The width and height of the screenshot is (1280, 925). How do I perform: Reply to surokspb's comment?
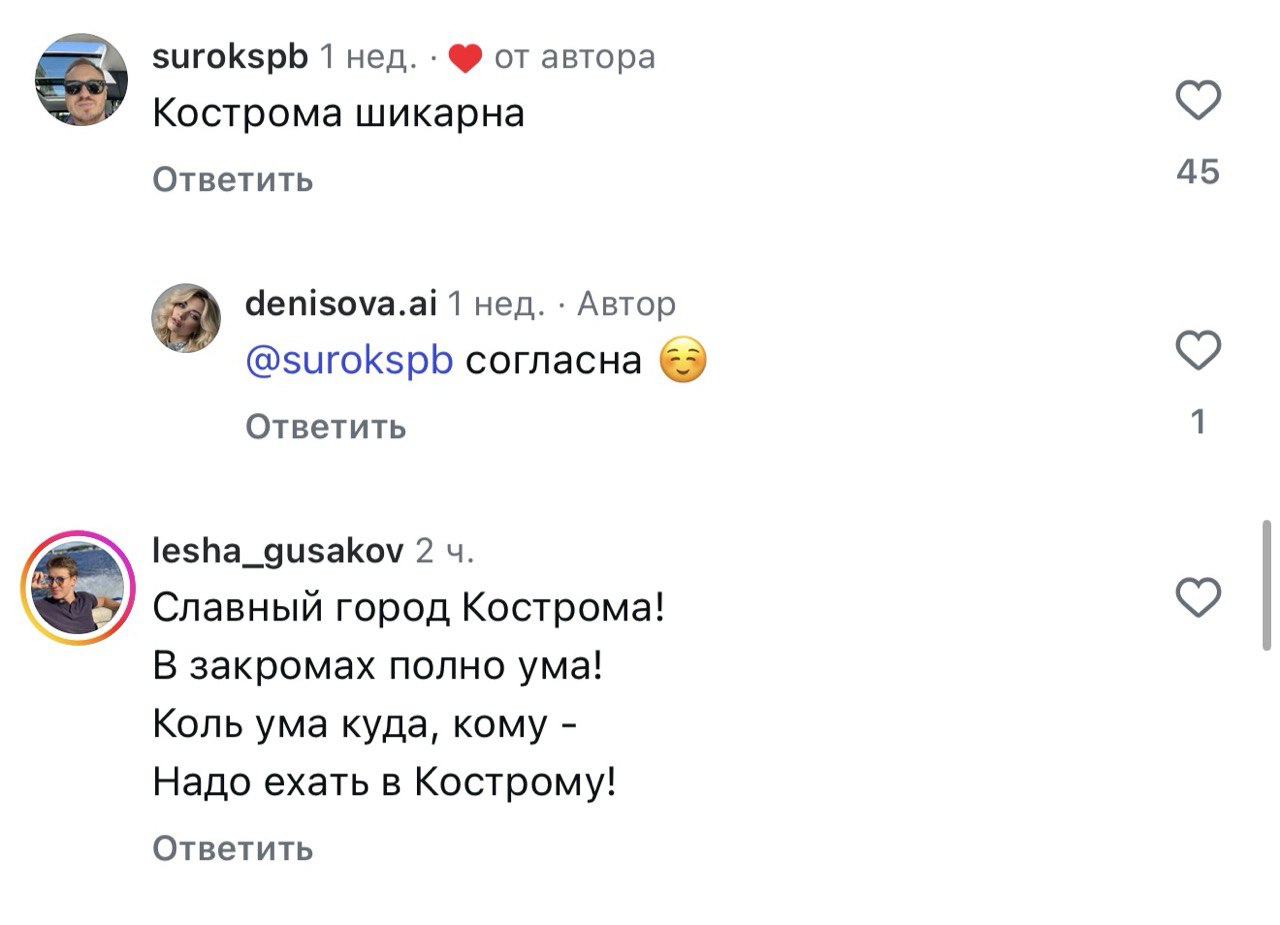[233, 180]
